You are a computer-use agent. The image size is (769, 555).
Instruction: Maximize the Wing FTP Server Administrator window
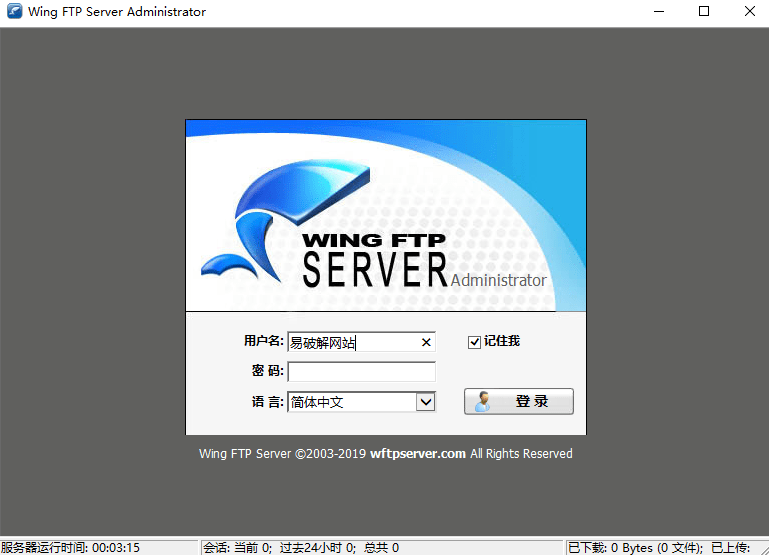[x=704, y=12]
